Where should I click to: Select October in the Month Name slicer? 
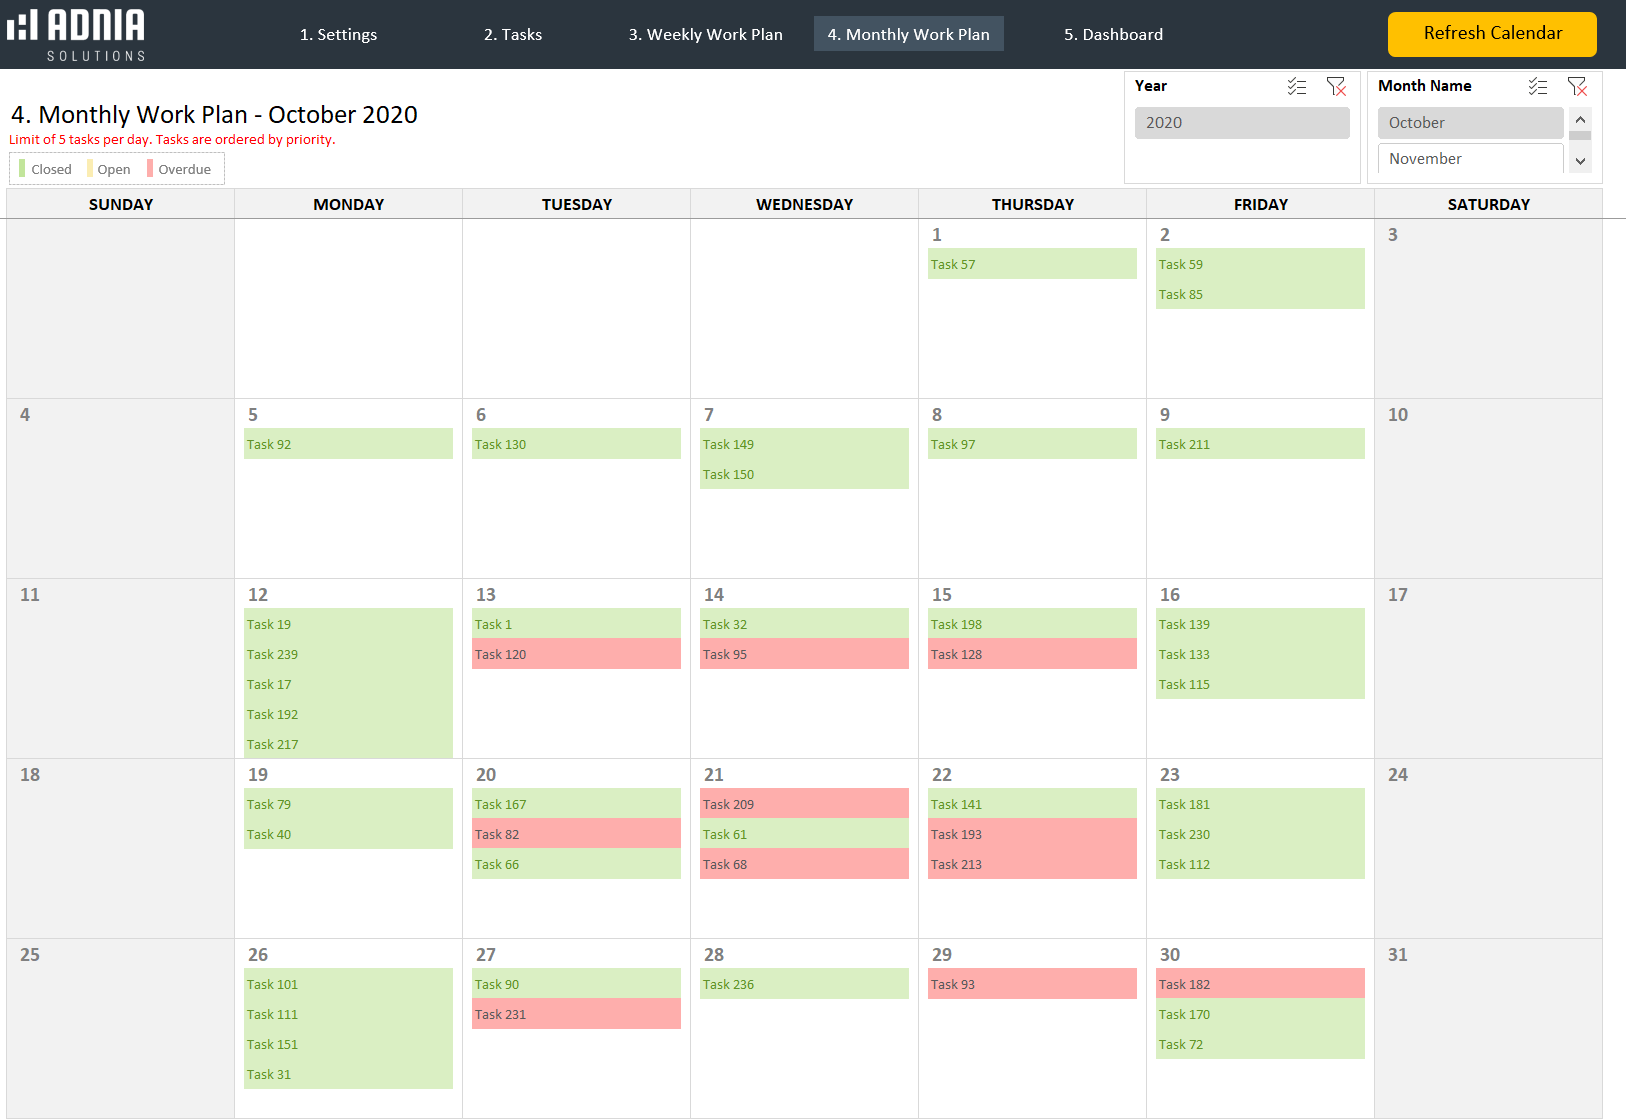[x=1469, y=123]
